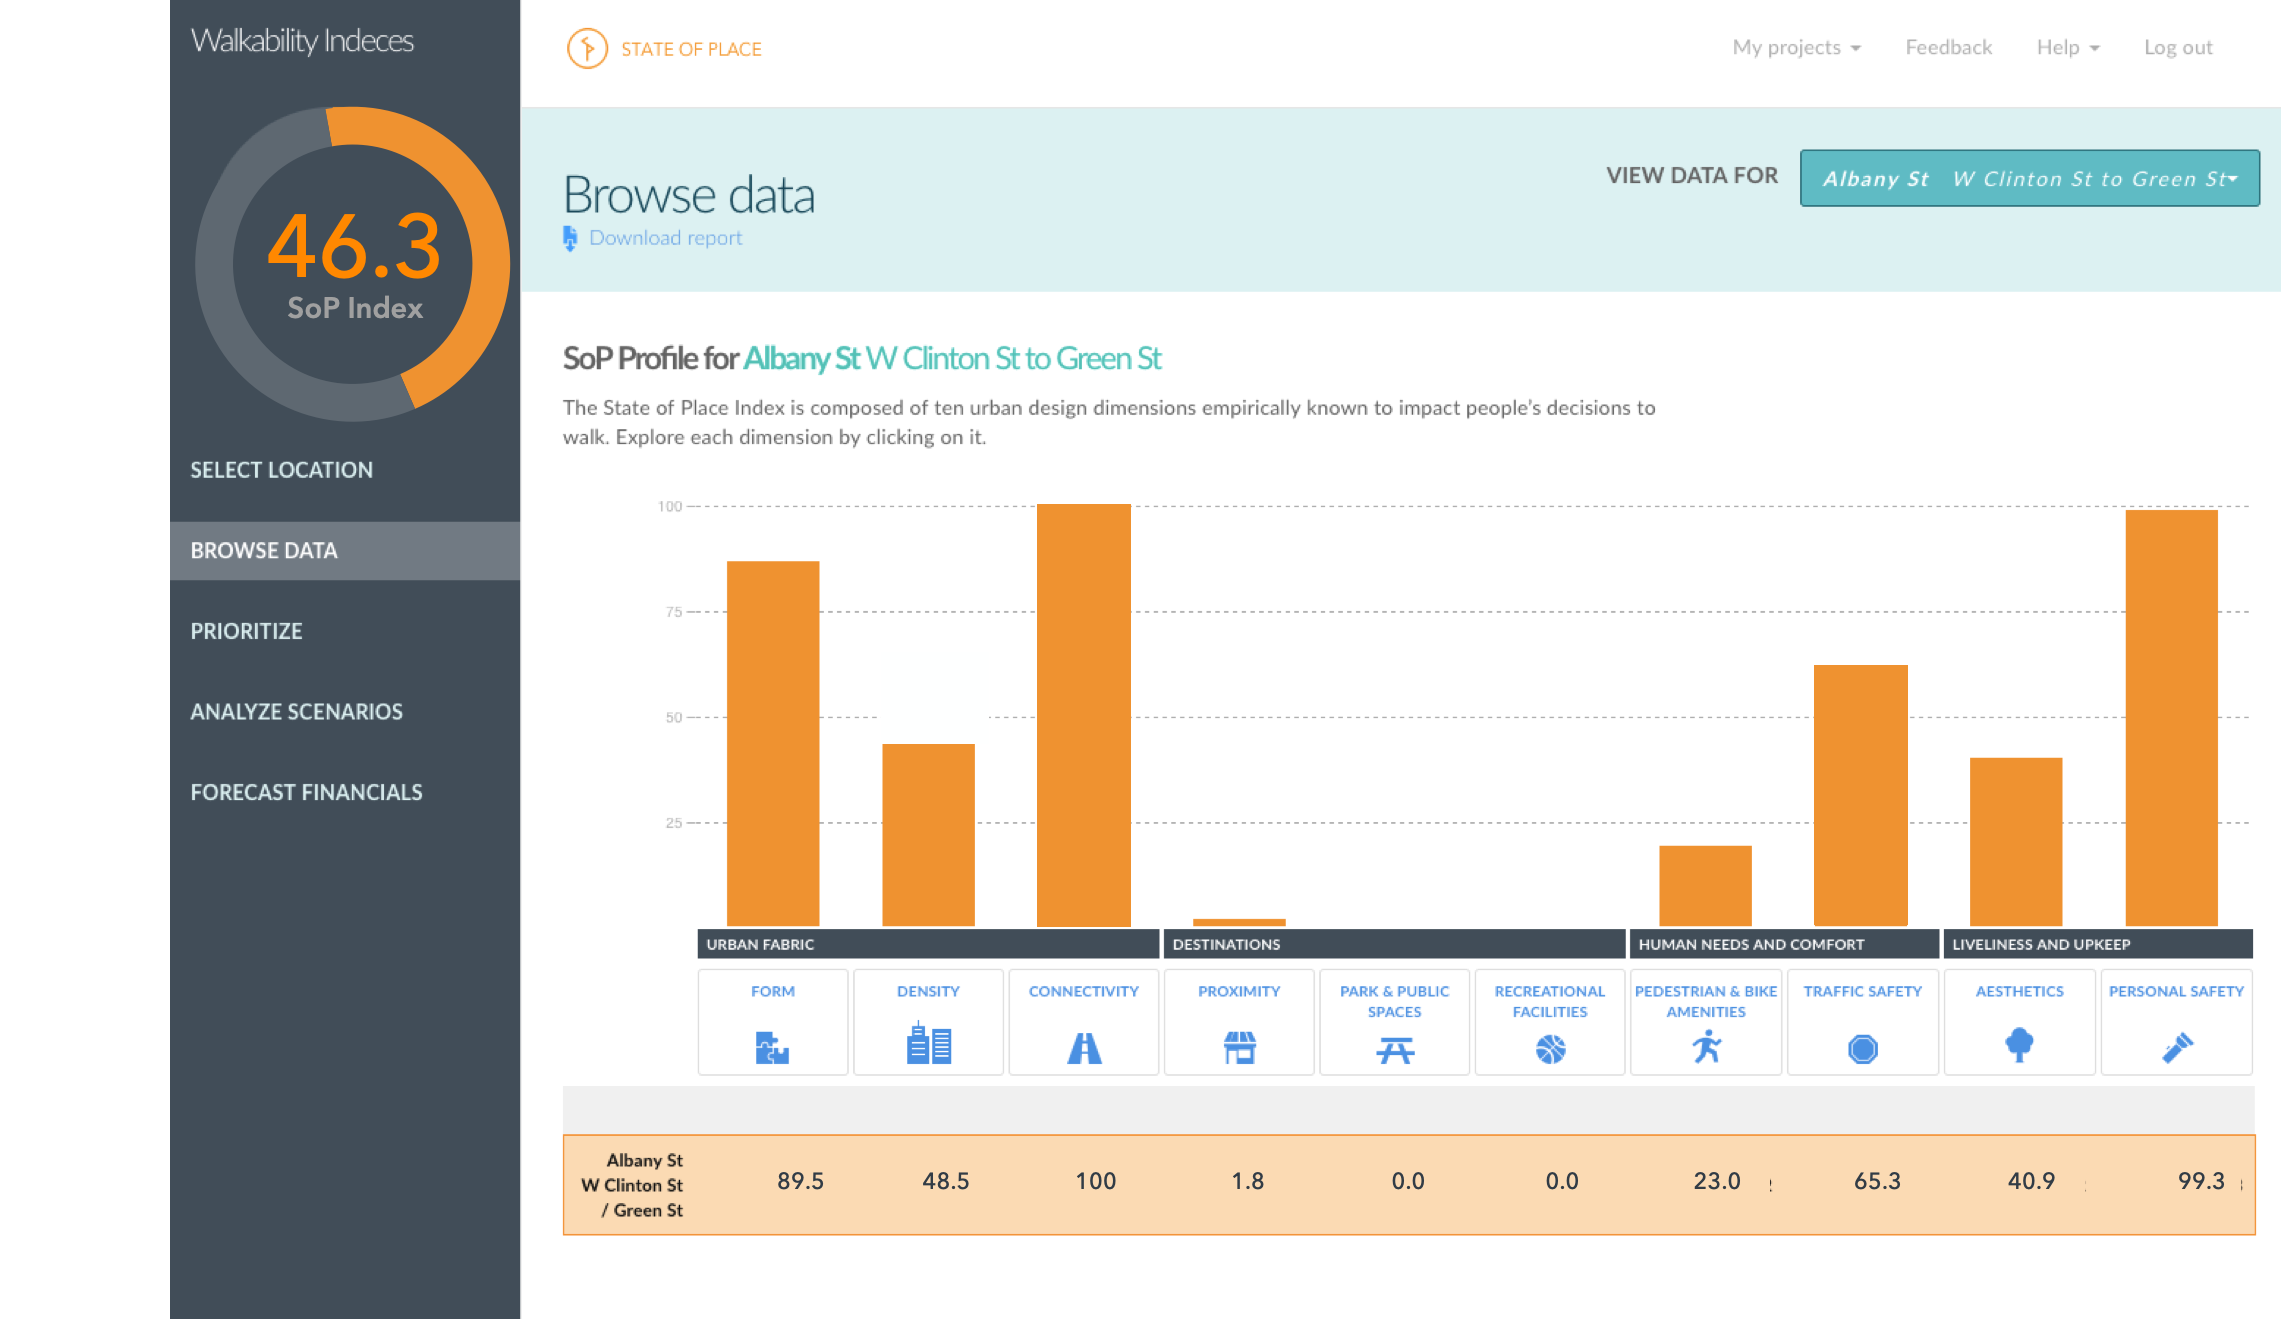This screenshot has width=2281, height=1319.
Task: Click the PERSONAL SAFETY dimension label
Action: click(x=2176, y=991)
